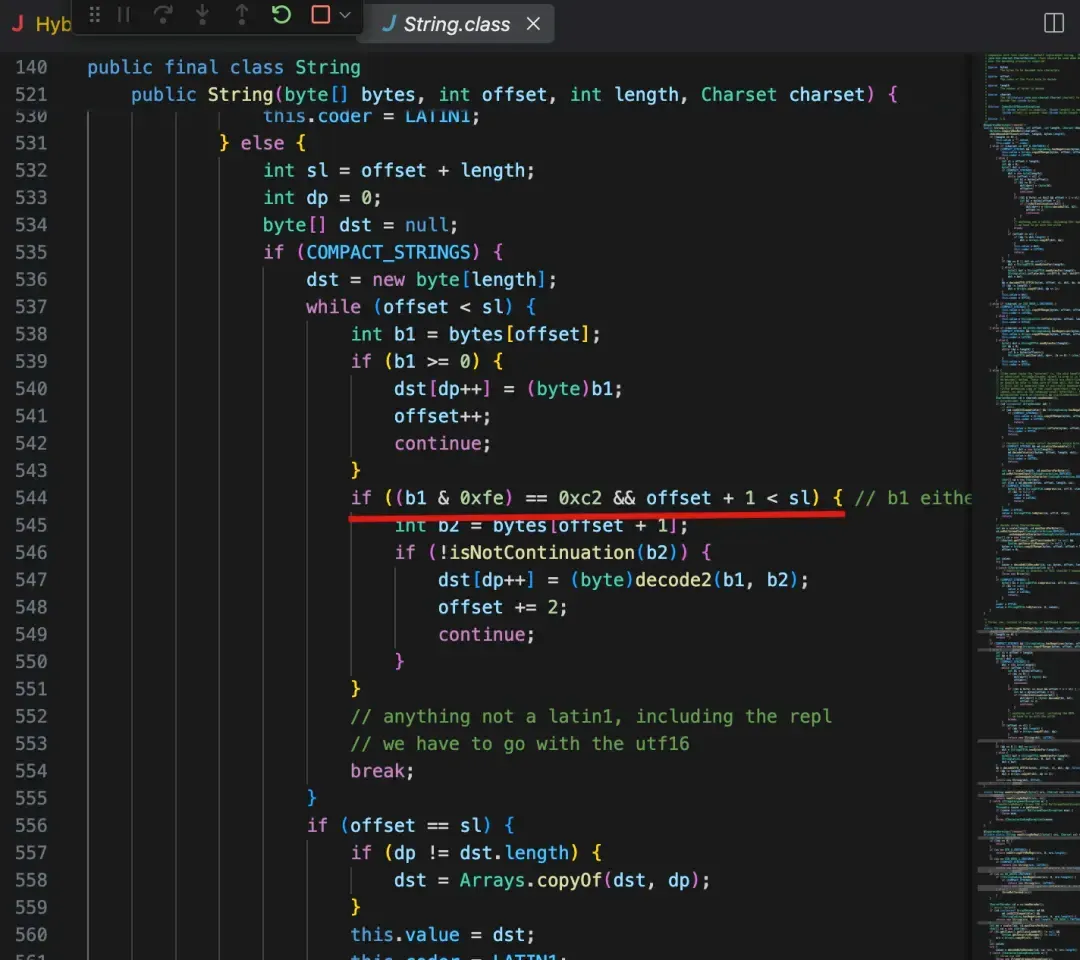
Task: Click '(byte)b1' cast on line 540
Action: (x=570, y=389)
